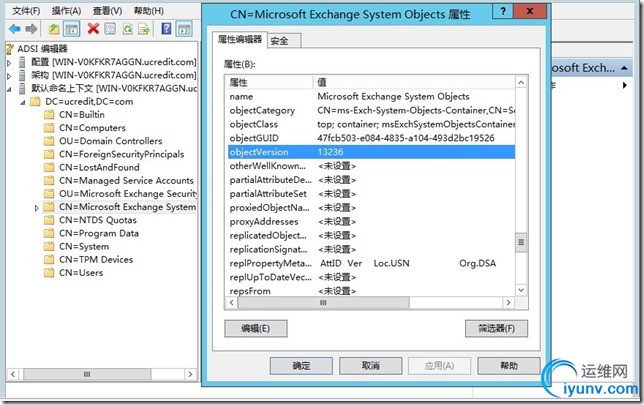Collapse the DC=ucredit,DC=com node arrow
644x405 pixels.
(x=23, y=102)
